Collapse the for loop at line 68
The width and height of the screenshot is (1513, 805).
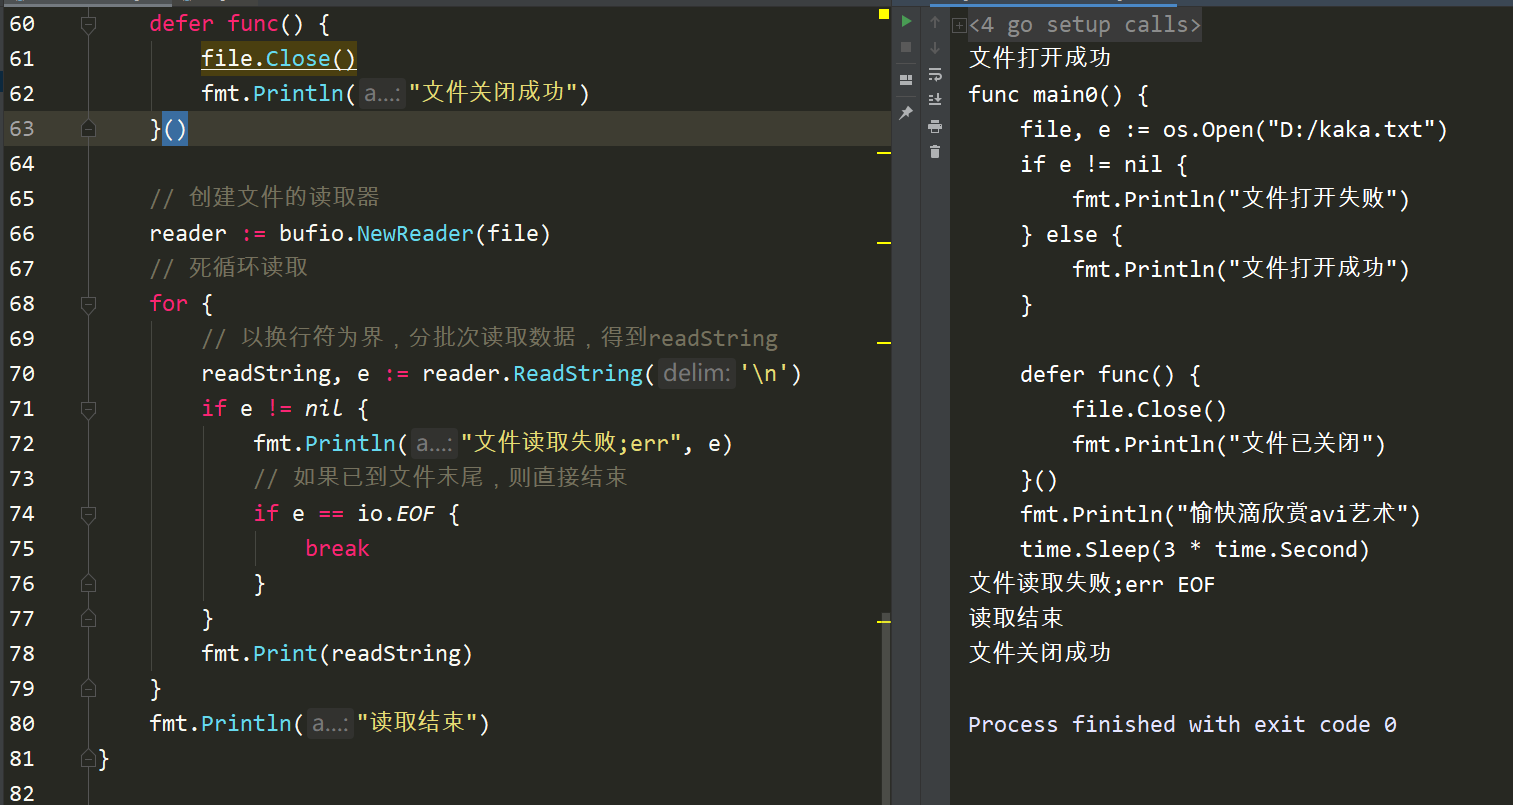pos(88,303)
